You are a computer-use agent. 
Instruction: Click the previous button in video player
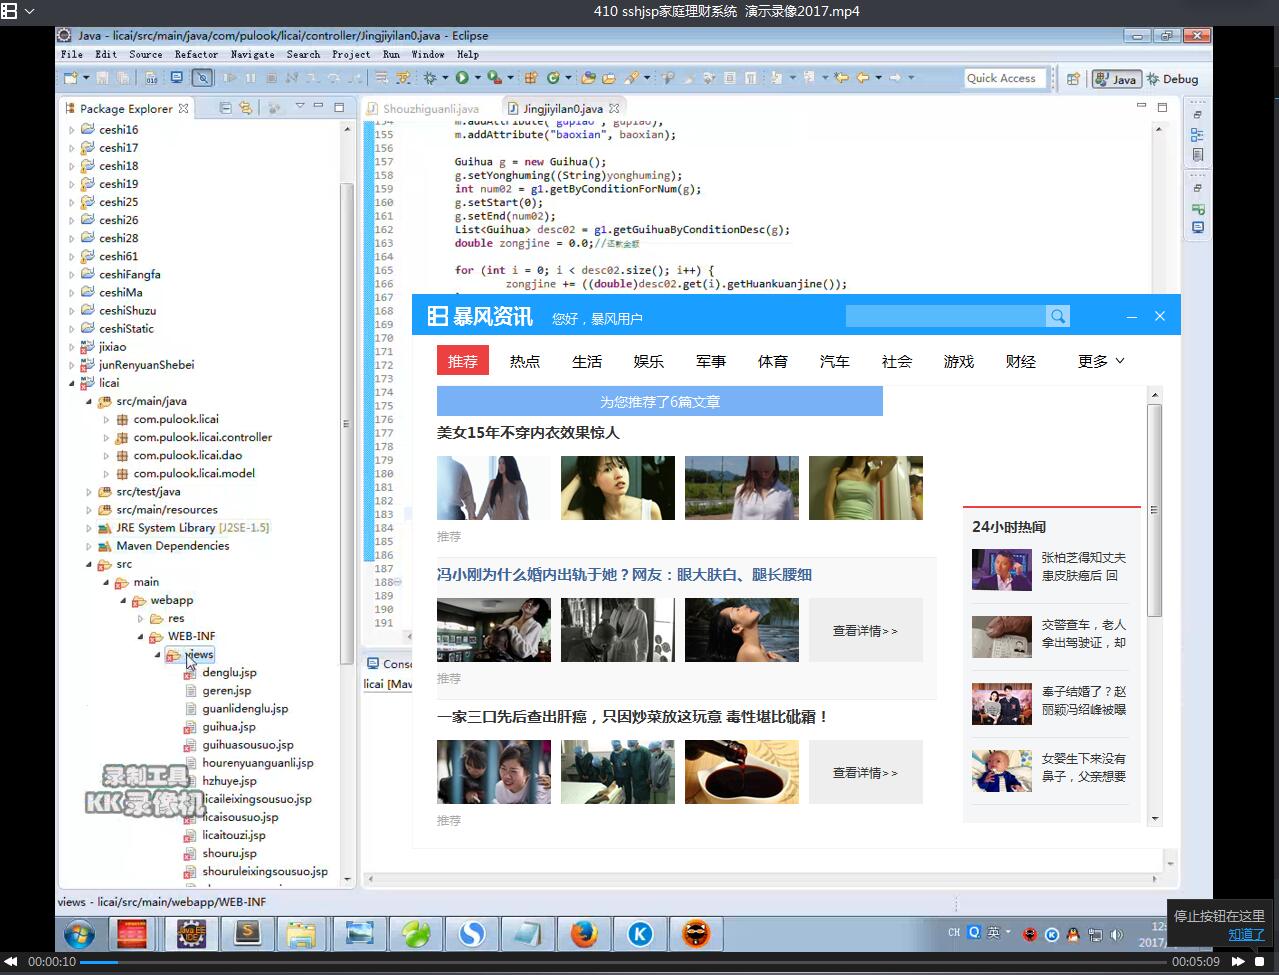(x=13, y=962)
